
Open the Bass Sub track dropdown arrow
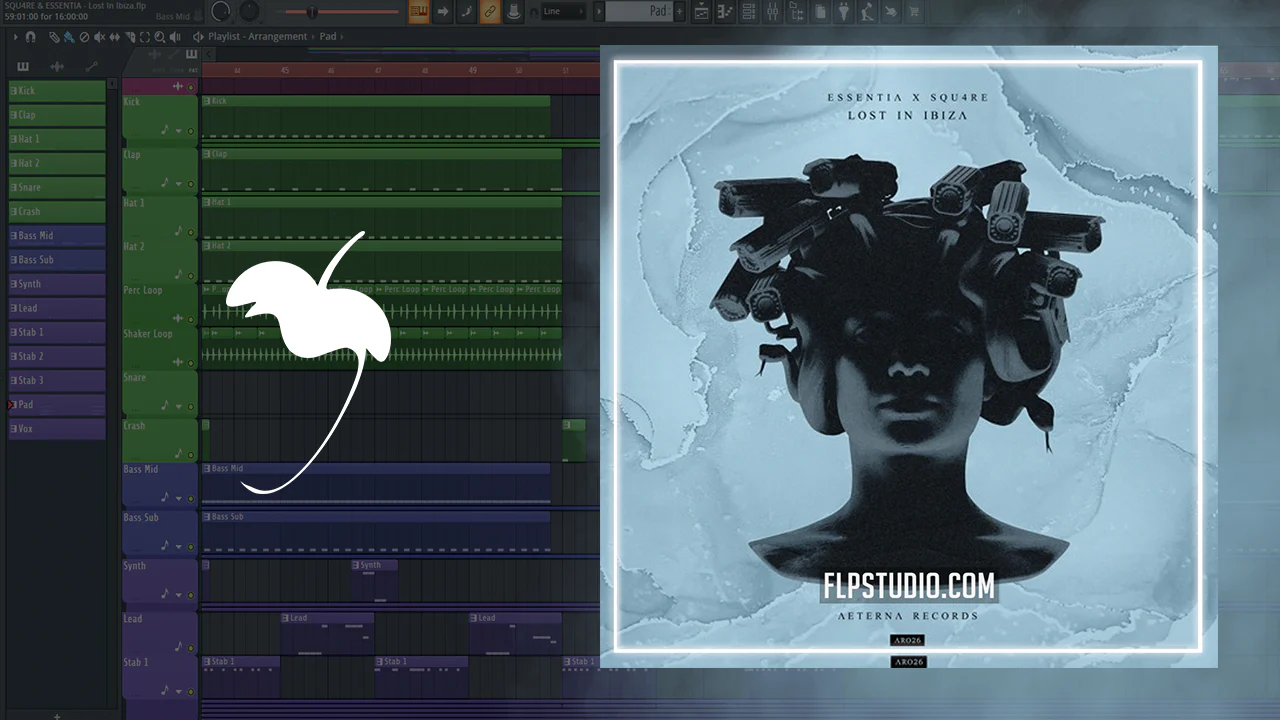click(x=180, y=546)
